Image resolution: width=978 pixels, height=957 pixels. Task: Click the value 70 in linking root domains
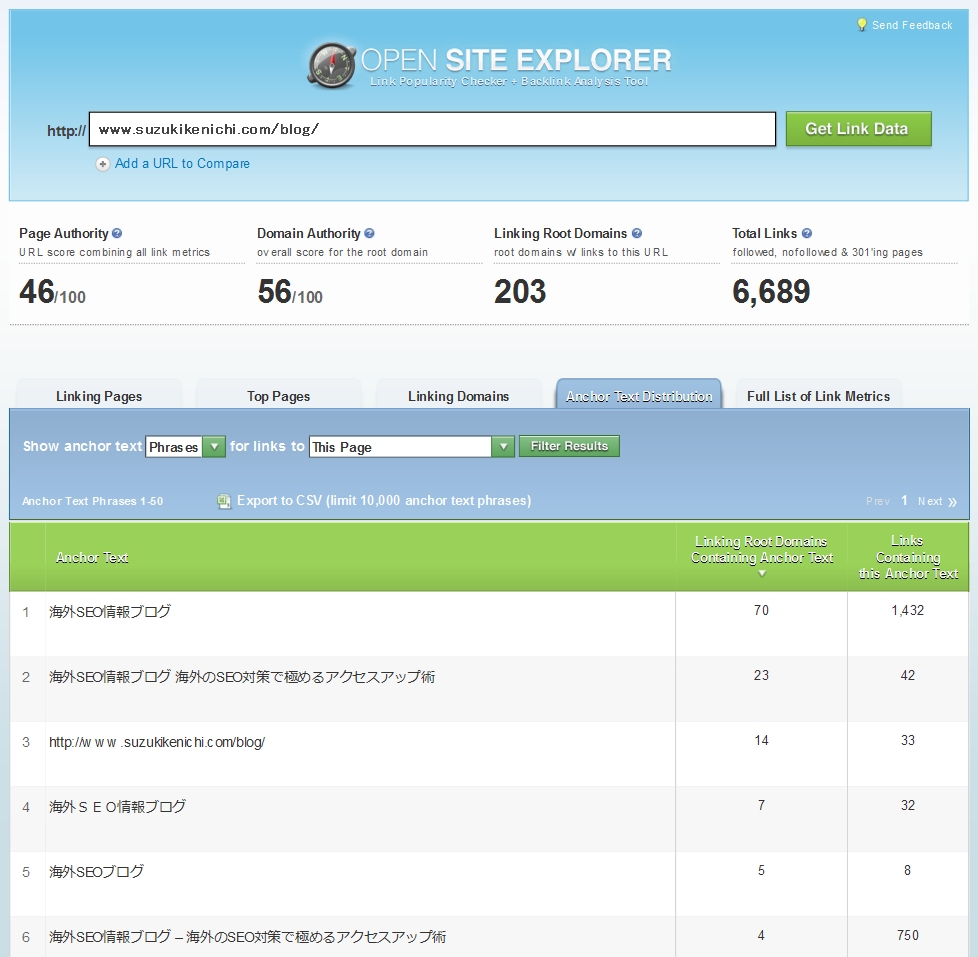[x=761, y=610]
